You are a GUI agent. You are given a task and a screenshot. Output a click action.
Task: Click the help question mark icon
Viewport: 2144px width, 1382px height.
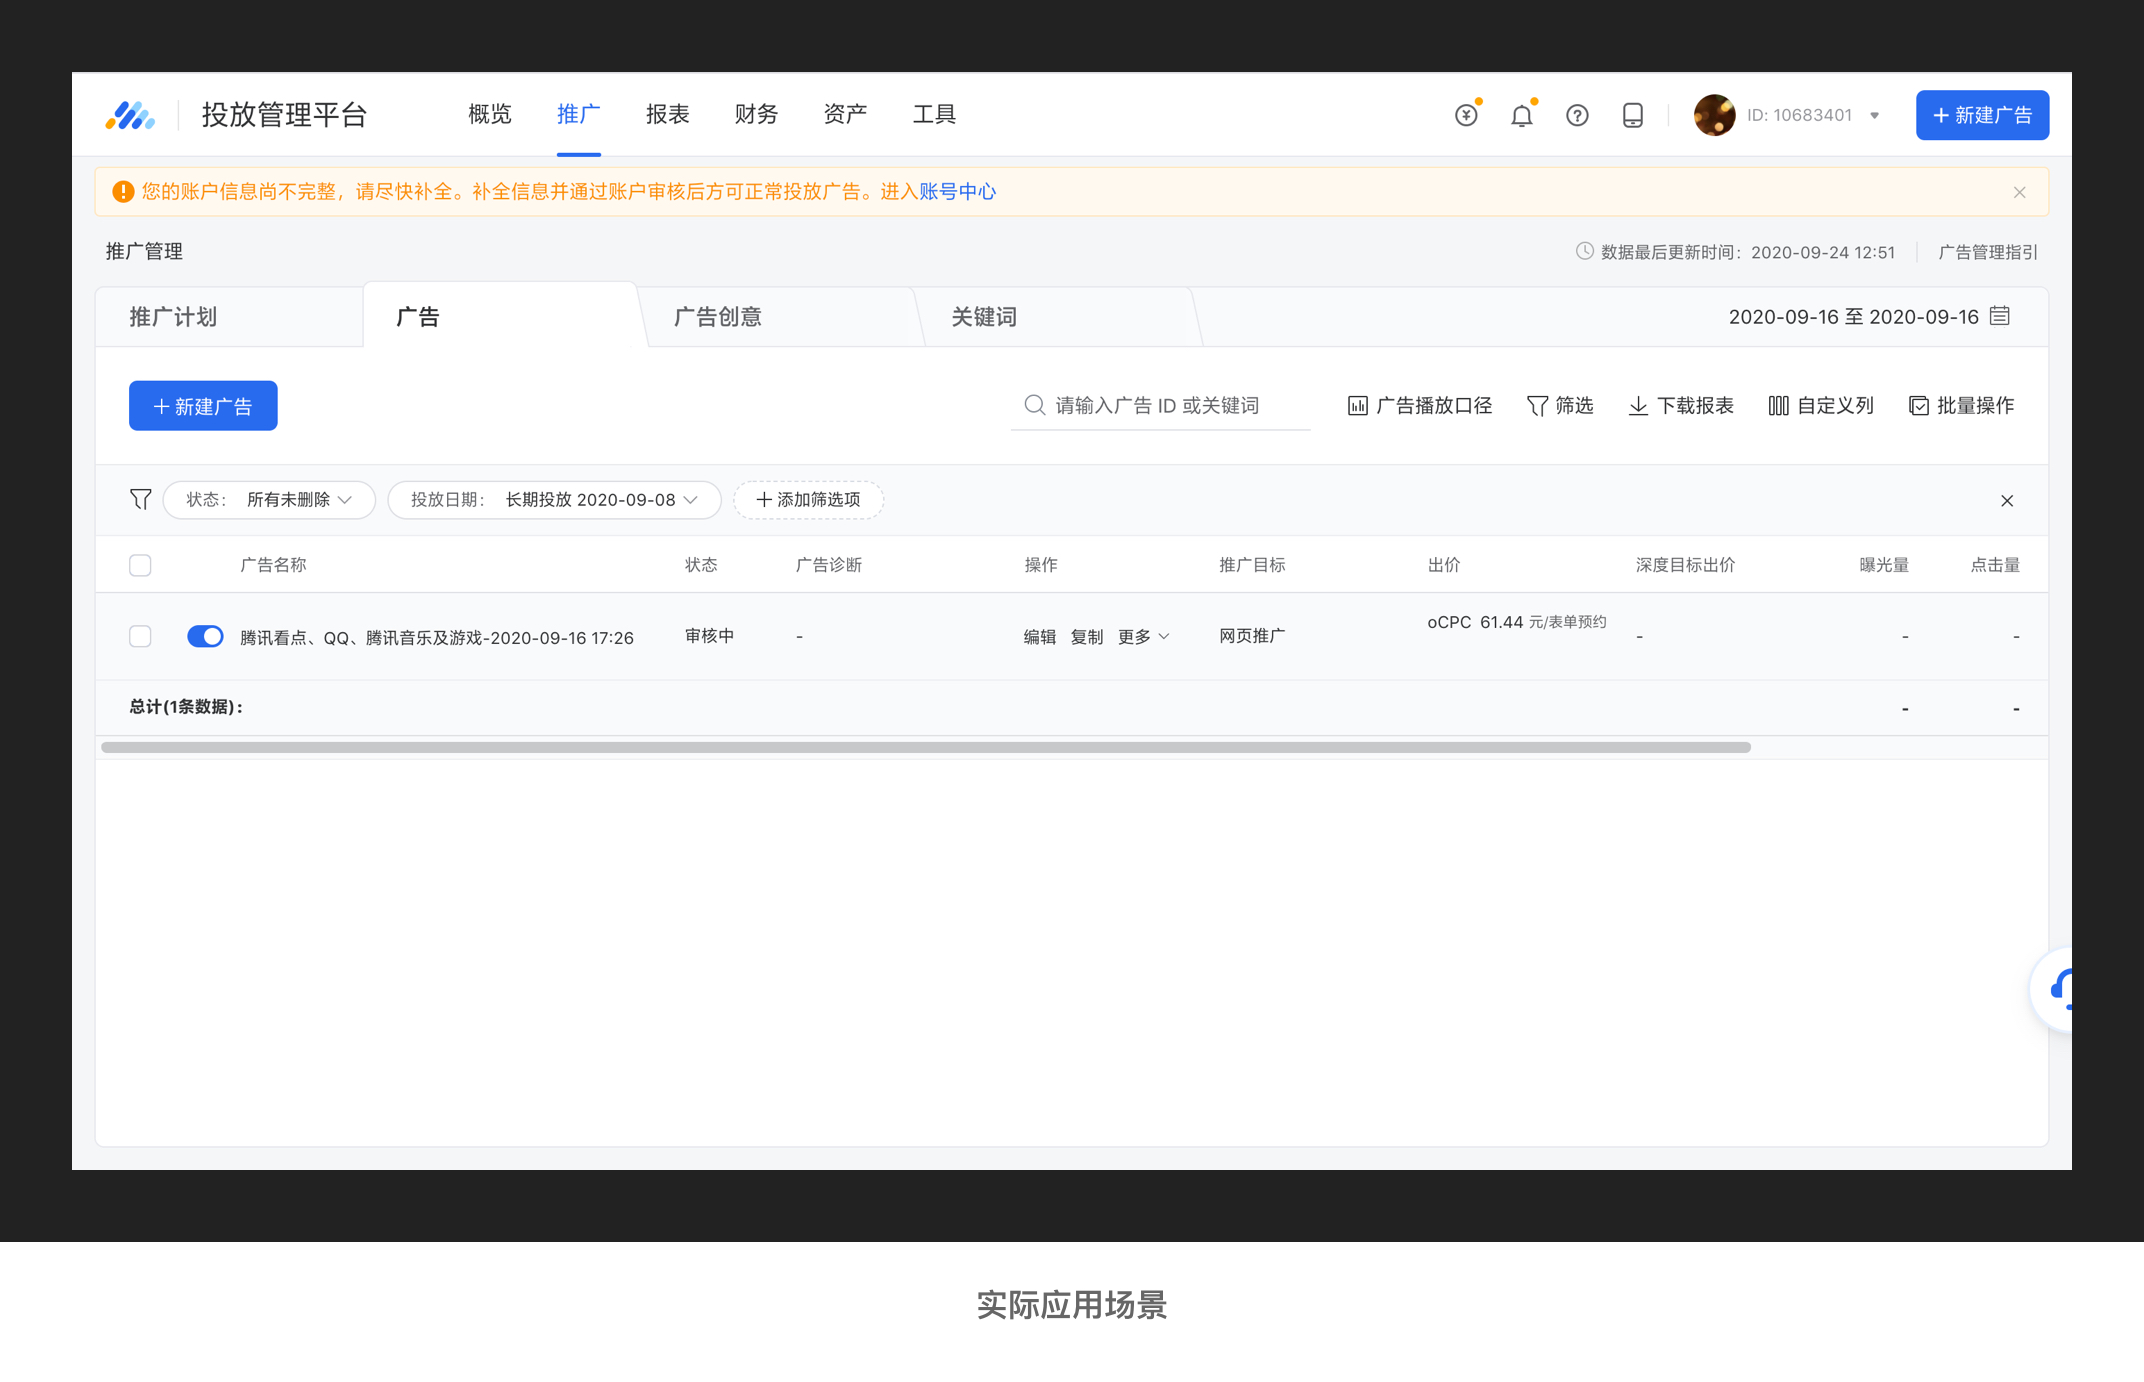[x=1577, y=115]
